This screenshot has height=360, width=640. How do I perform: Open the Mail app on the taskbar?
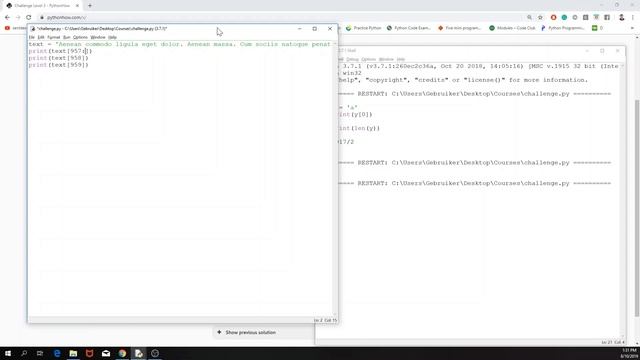(106, 353)
